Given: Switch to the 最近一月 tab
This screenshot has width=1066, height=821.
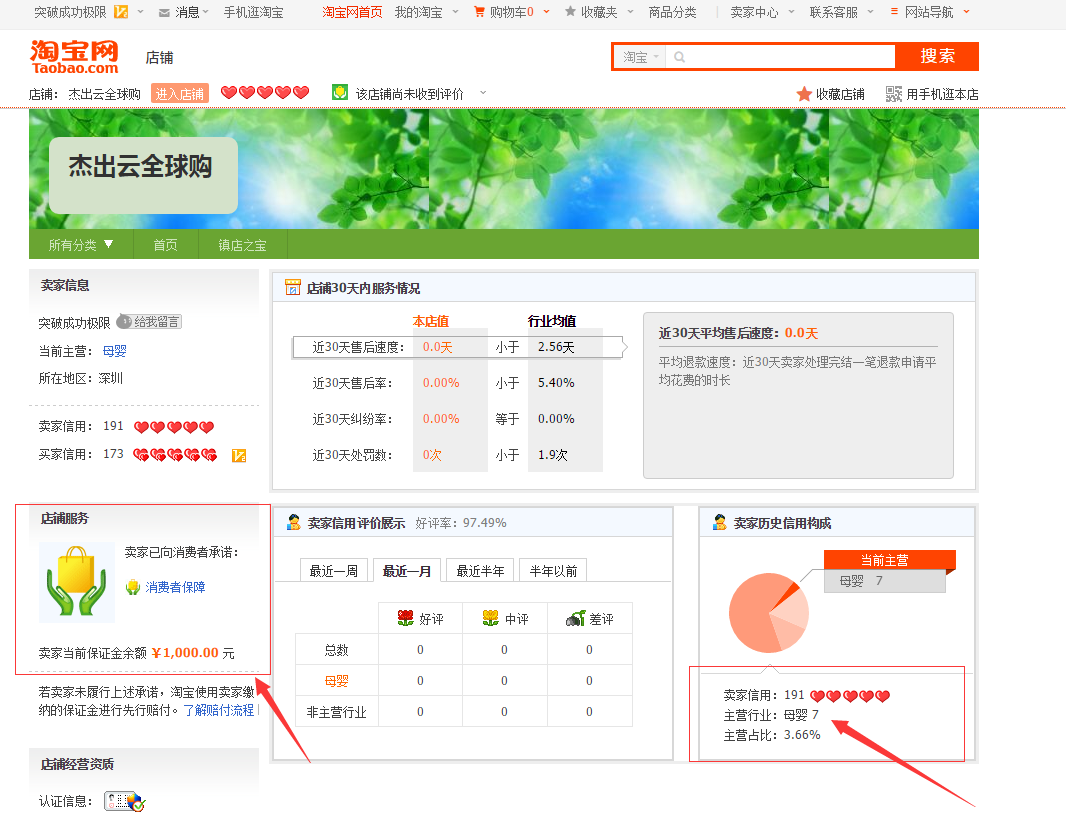Looking at the screenshot, I should point(407,570).
